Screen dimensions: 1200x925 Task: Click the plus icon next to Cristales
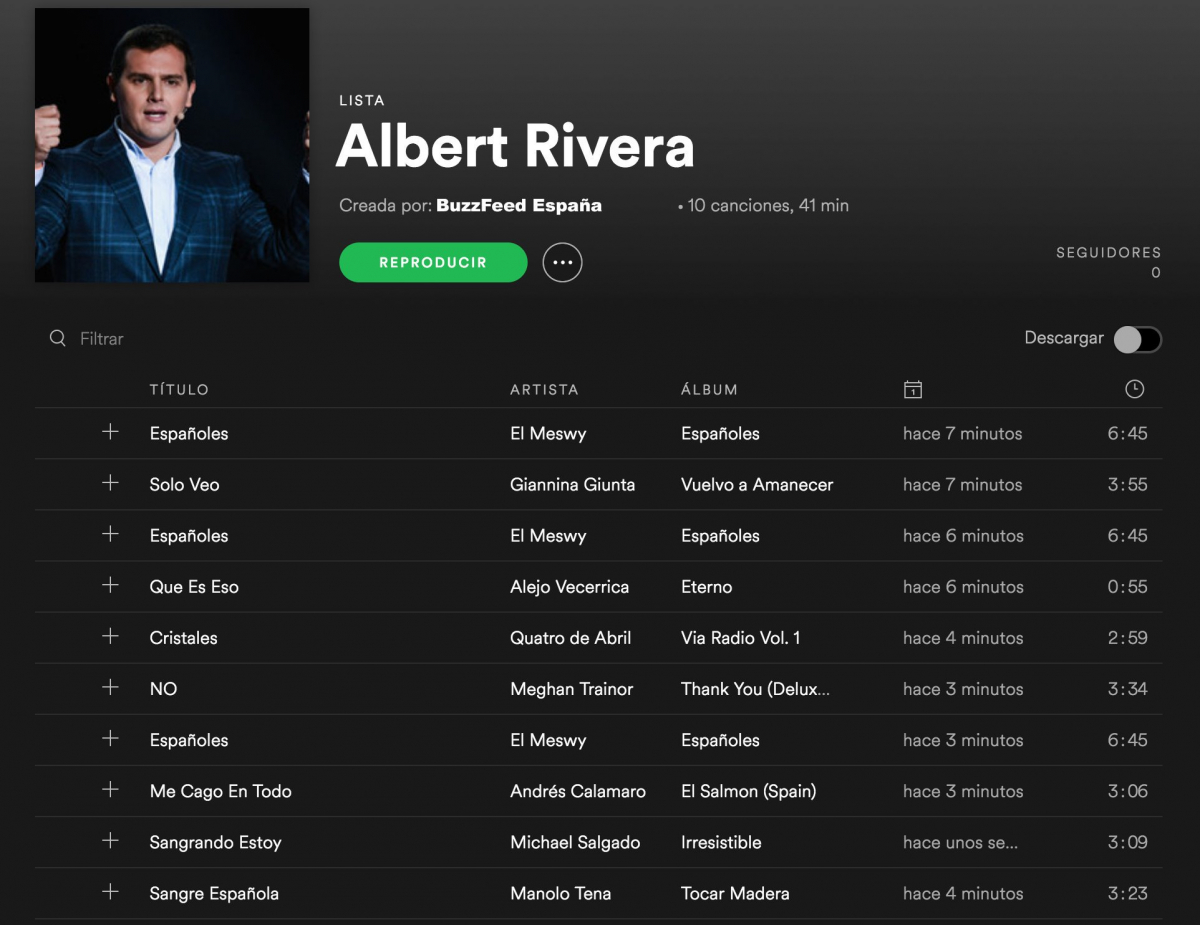[x=110, y=636]
